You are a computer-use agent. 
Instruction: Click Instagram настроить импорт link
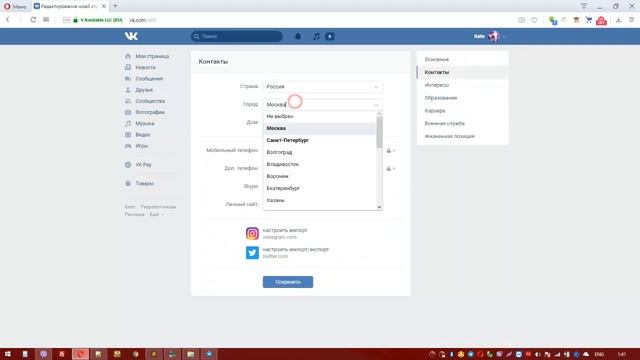pos(285,231)
